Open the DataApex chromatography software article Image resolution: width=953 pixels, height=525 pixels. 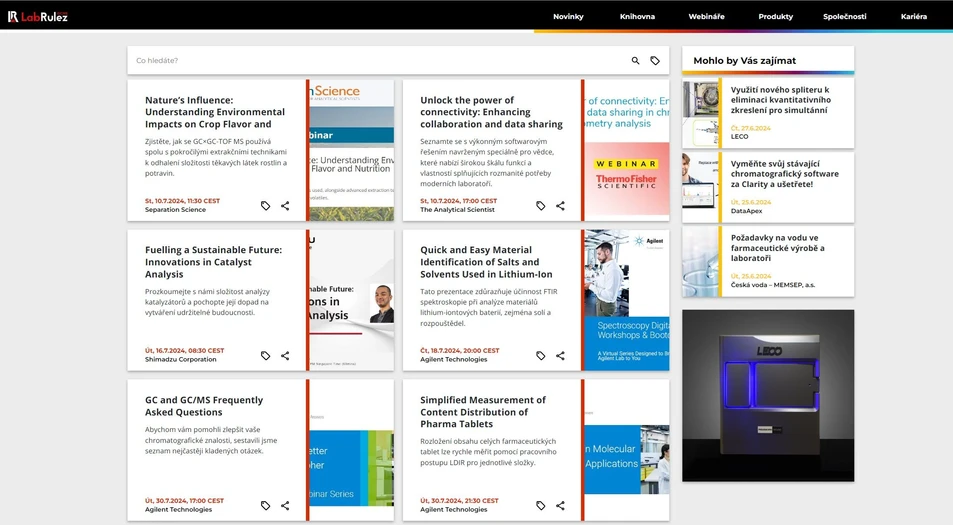[x=785, y=173]
